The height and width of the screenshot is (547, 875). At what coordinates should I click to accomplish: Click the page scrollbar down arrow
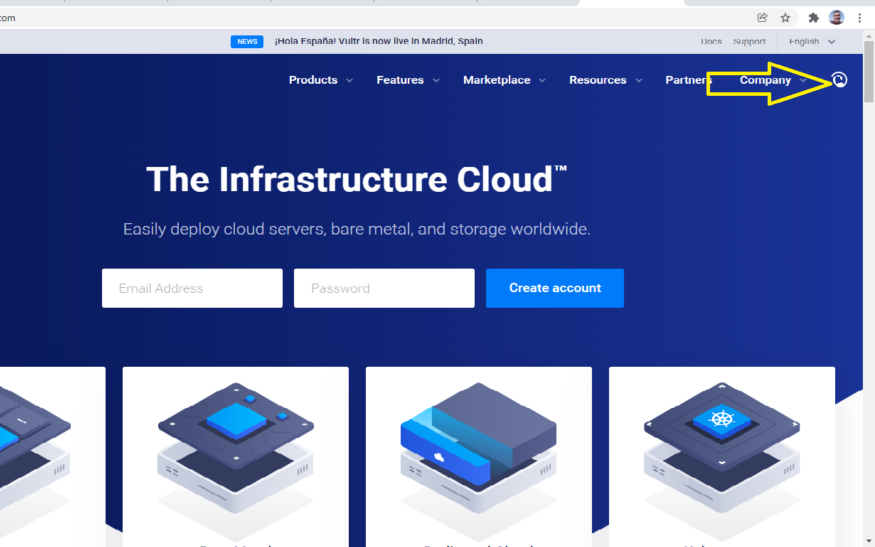pyautogui.click(x=869, y=541)
